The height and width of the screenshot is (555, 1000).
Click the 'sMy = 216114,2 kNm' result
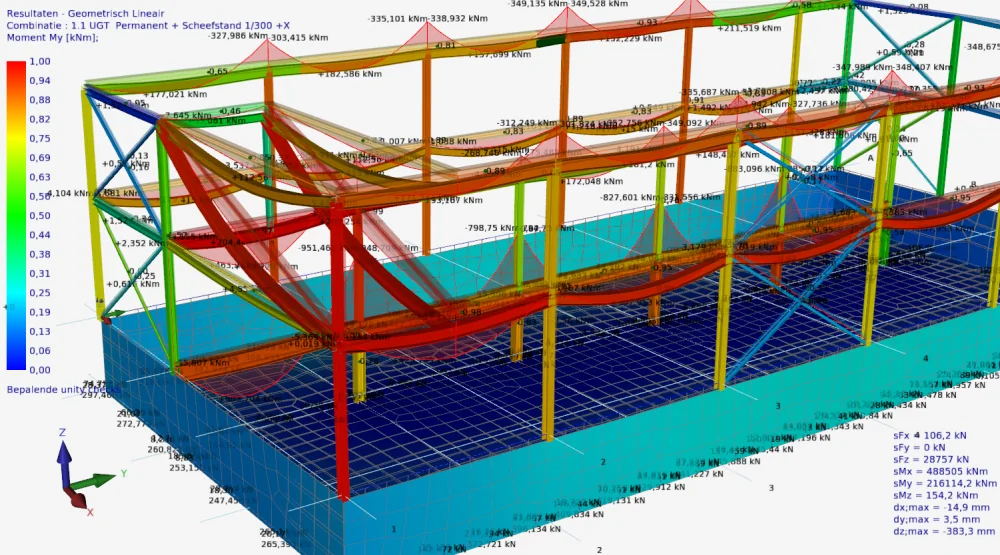(945, 484)
